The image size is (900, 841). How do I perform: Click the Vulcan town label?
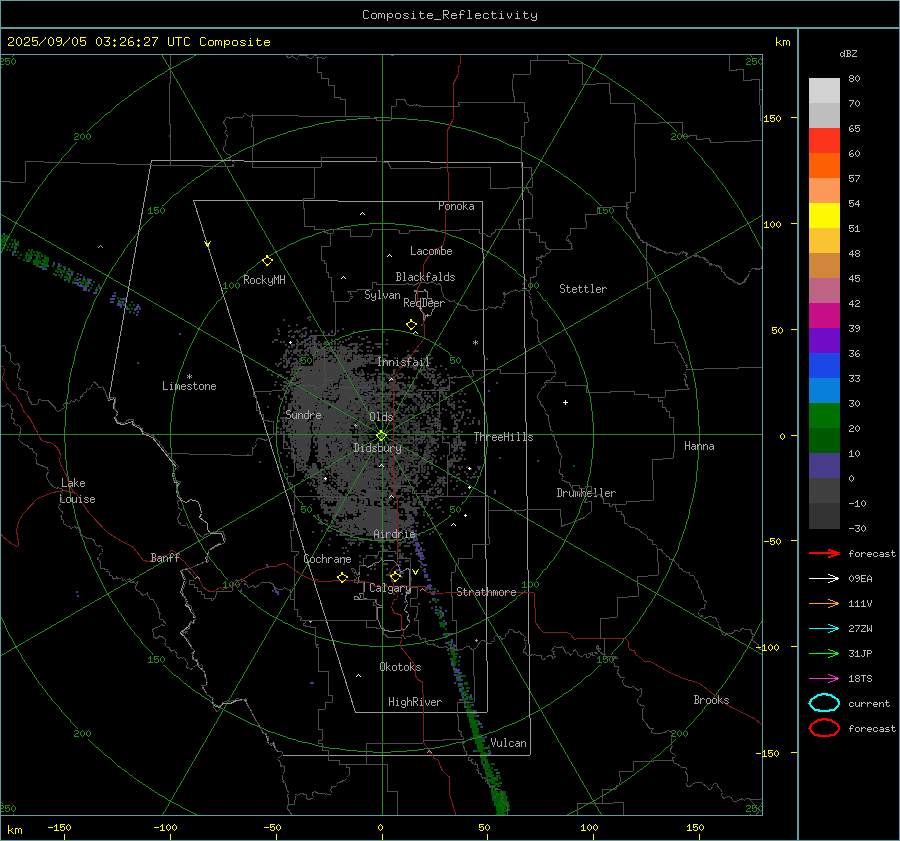click(x=508, y=743)
